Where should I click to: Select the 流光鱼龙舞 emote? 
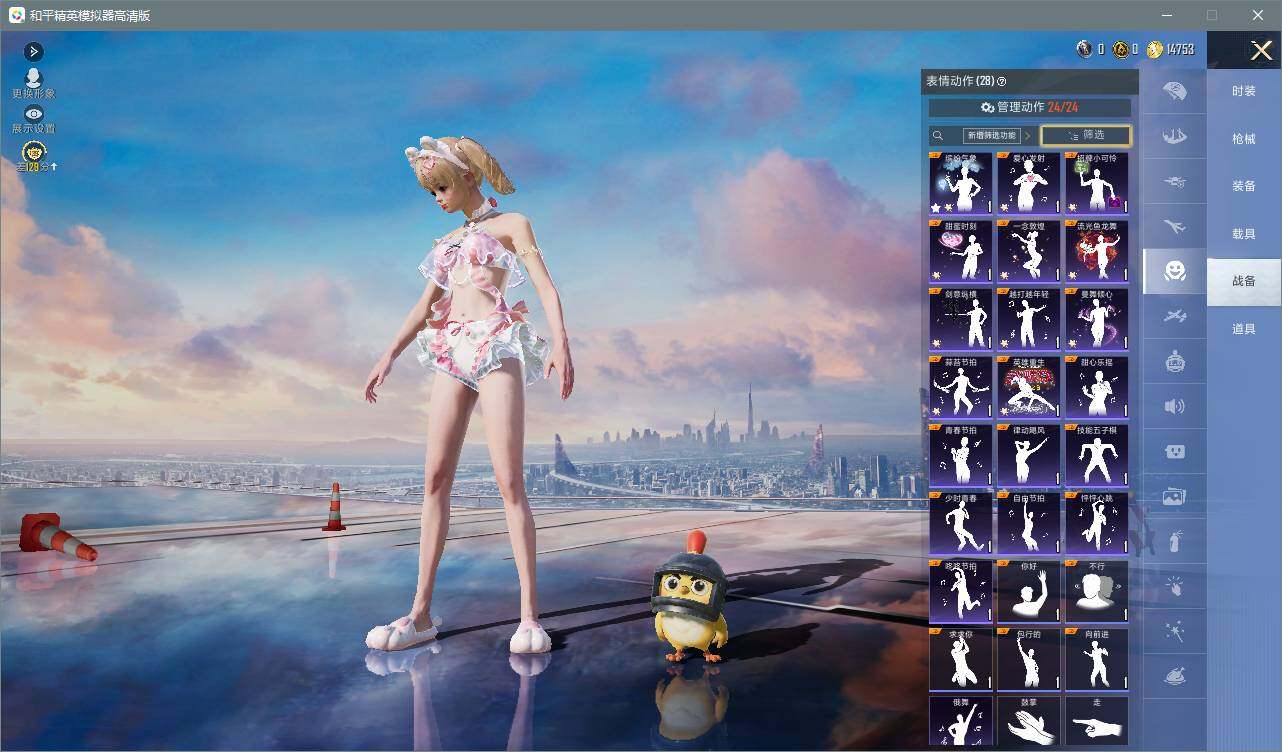pyautogui.click(x=1096, y=250)
